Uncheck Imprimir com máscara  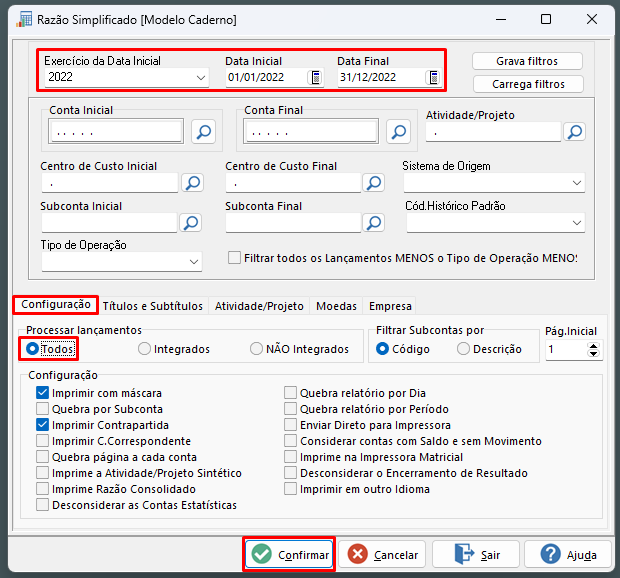click(42, 393)
